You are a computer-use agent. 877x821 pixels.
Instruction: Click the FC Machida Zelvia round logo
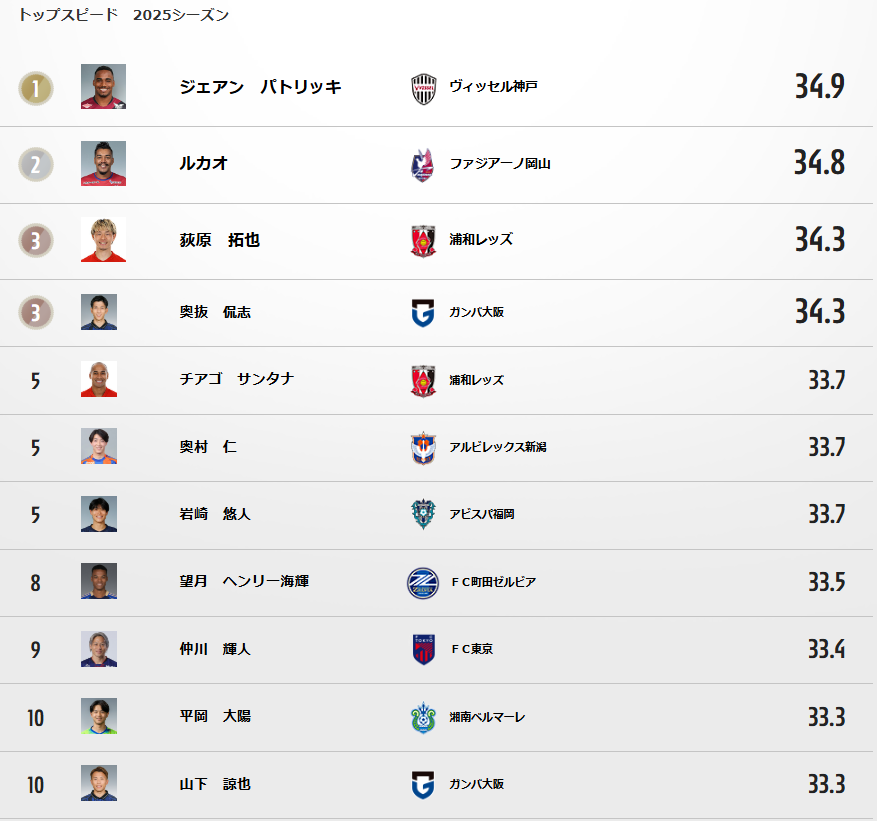click(423, 583)
